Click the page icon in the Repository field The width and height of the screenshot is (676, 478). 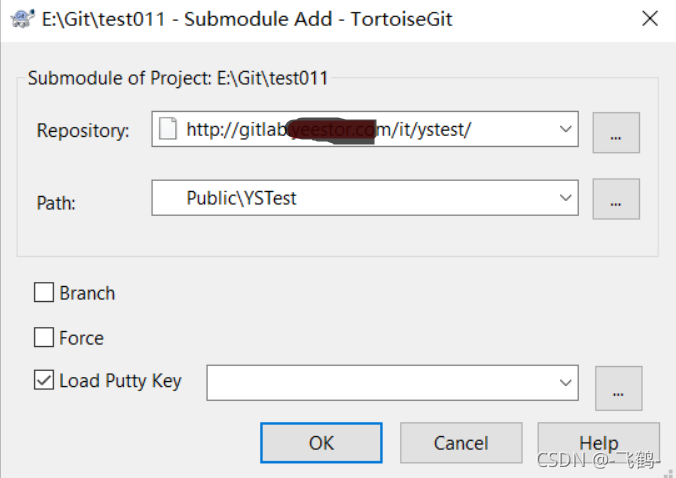tap(169, 129)
